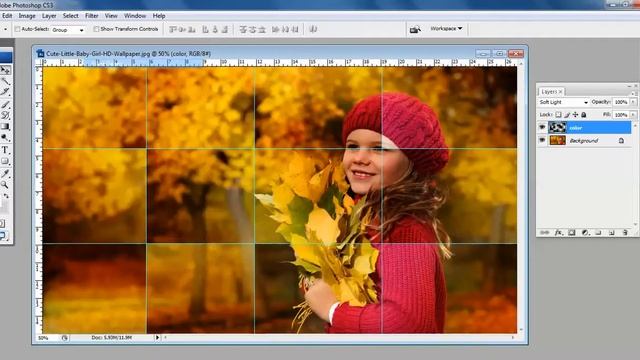This screenshot has height=360, width=640.
Task: Create a new group folder icon
Action: click(x=598, y=233)
